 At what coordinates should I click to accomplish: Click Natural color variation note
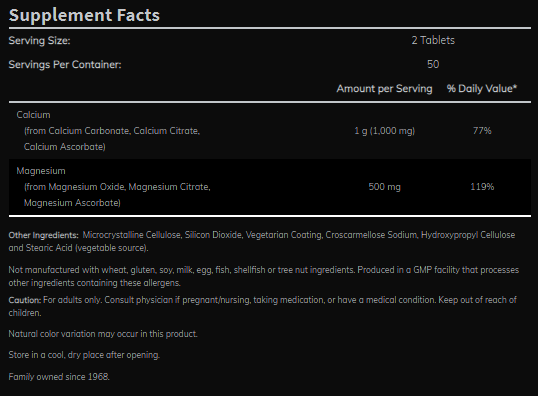(103, 334)
